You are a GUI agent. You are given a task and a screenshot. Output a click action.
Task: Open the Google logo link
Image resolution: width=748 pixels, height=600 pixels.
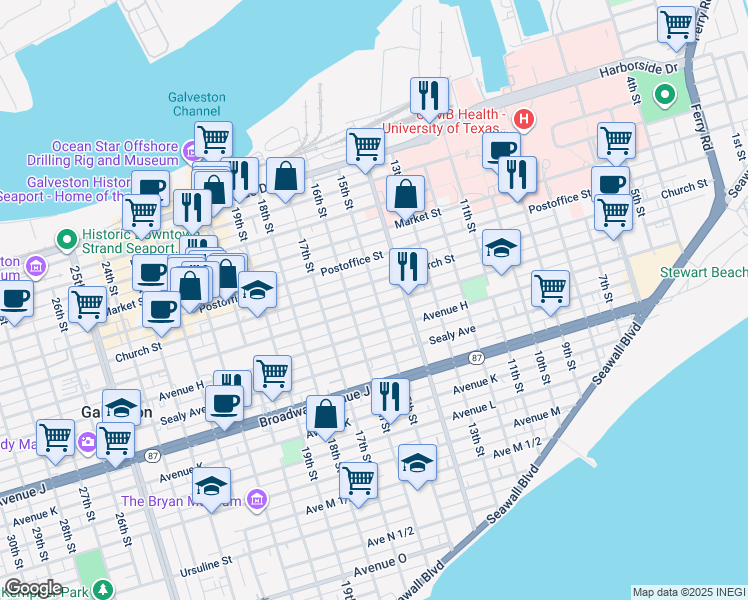(33, 587)
